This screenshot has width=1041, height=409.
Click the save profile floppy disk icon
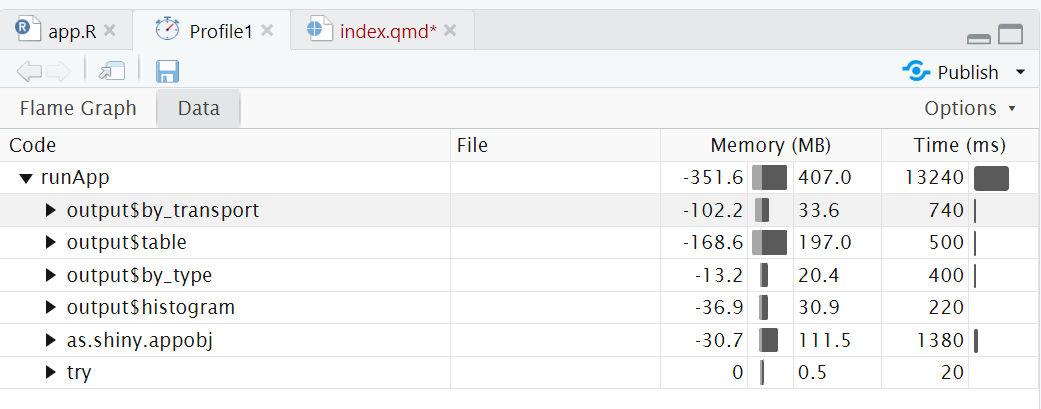167,71
